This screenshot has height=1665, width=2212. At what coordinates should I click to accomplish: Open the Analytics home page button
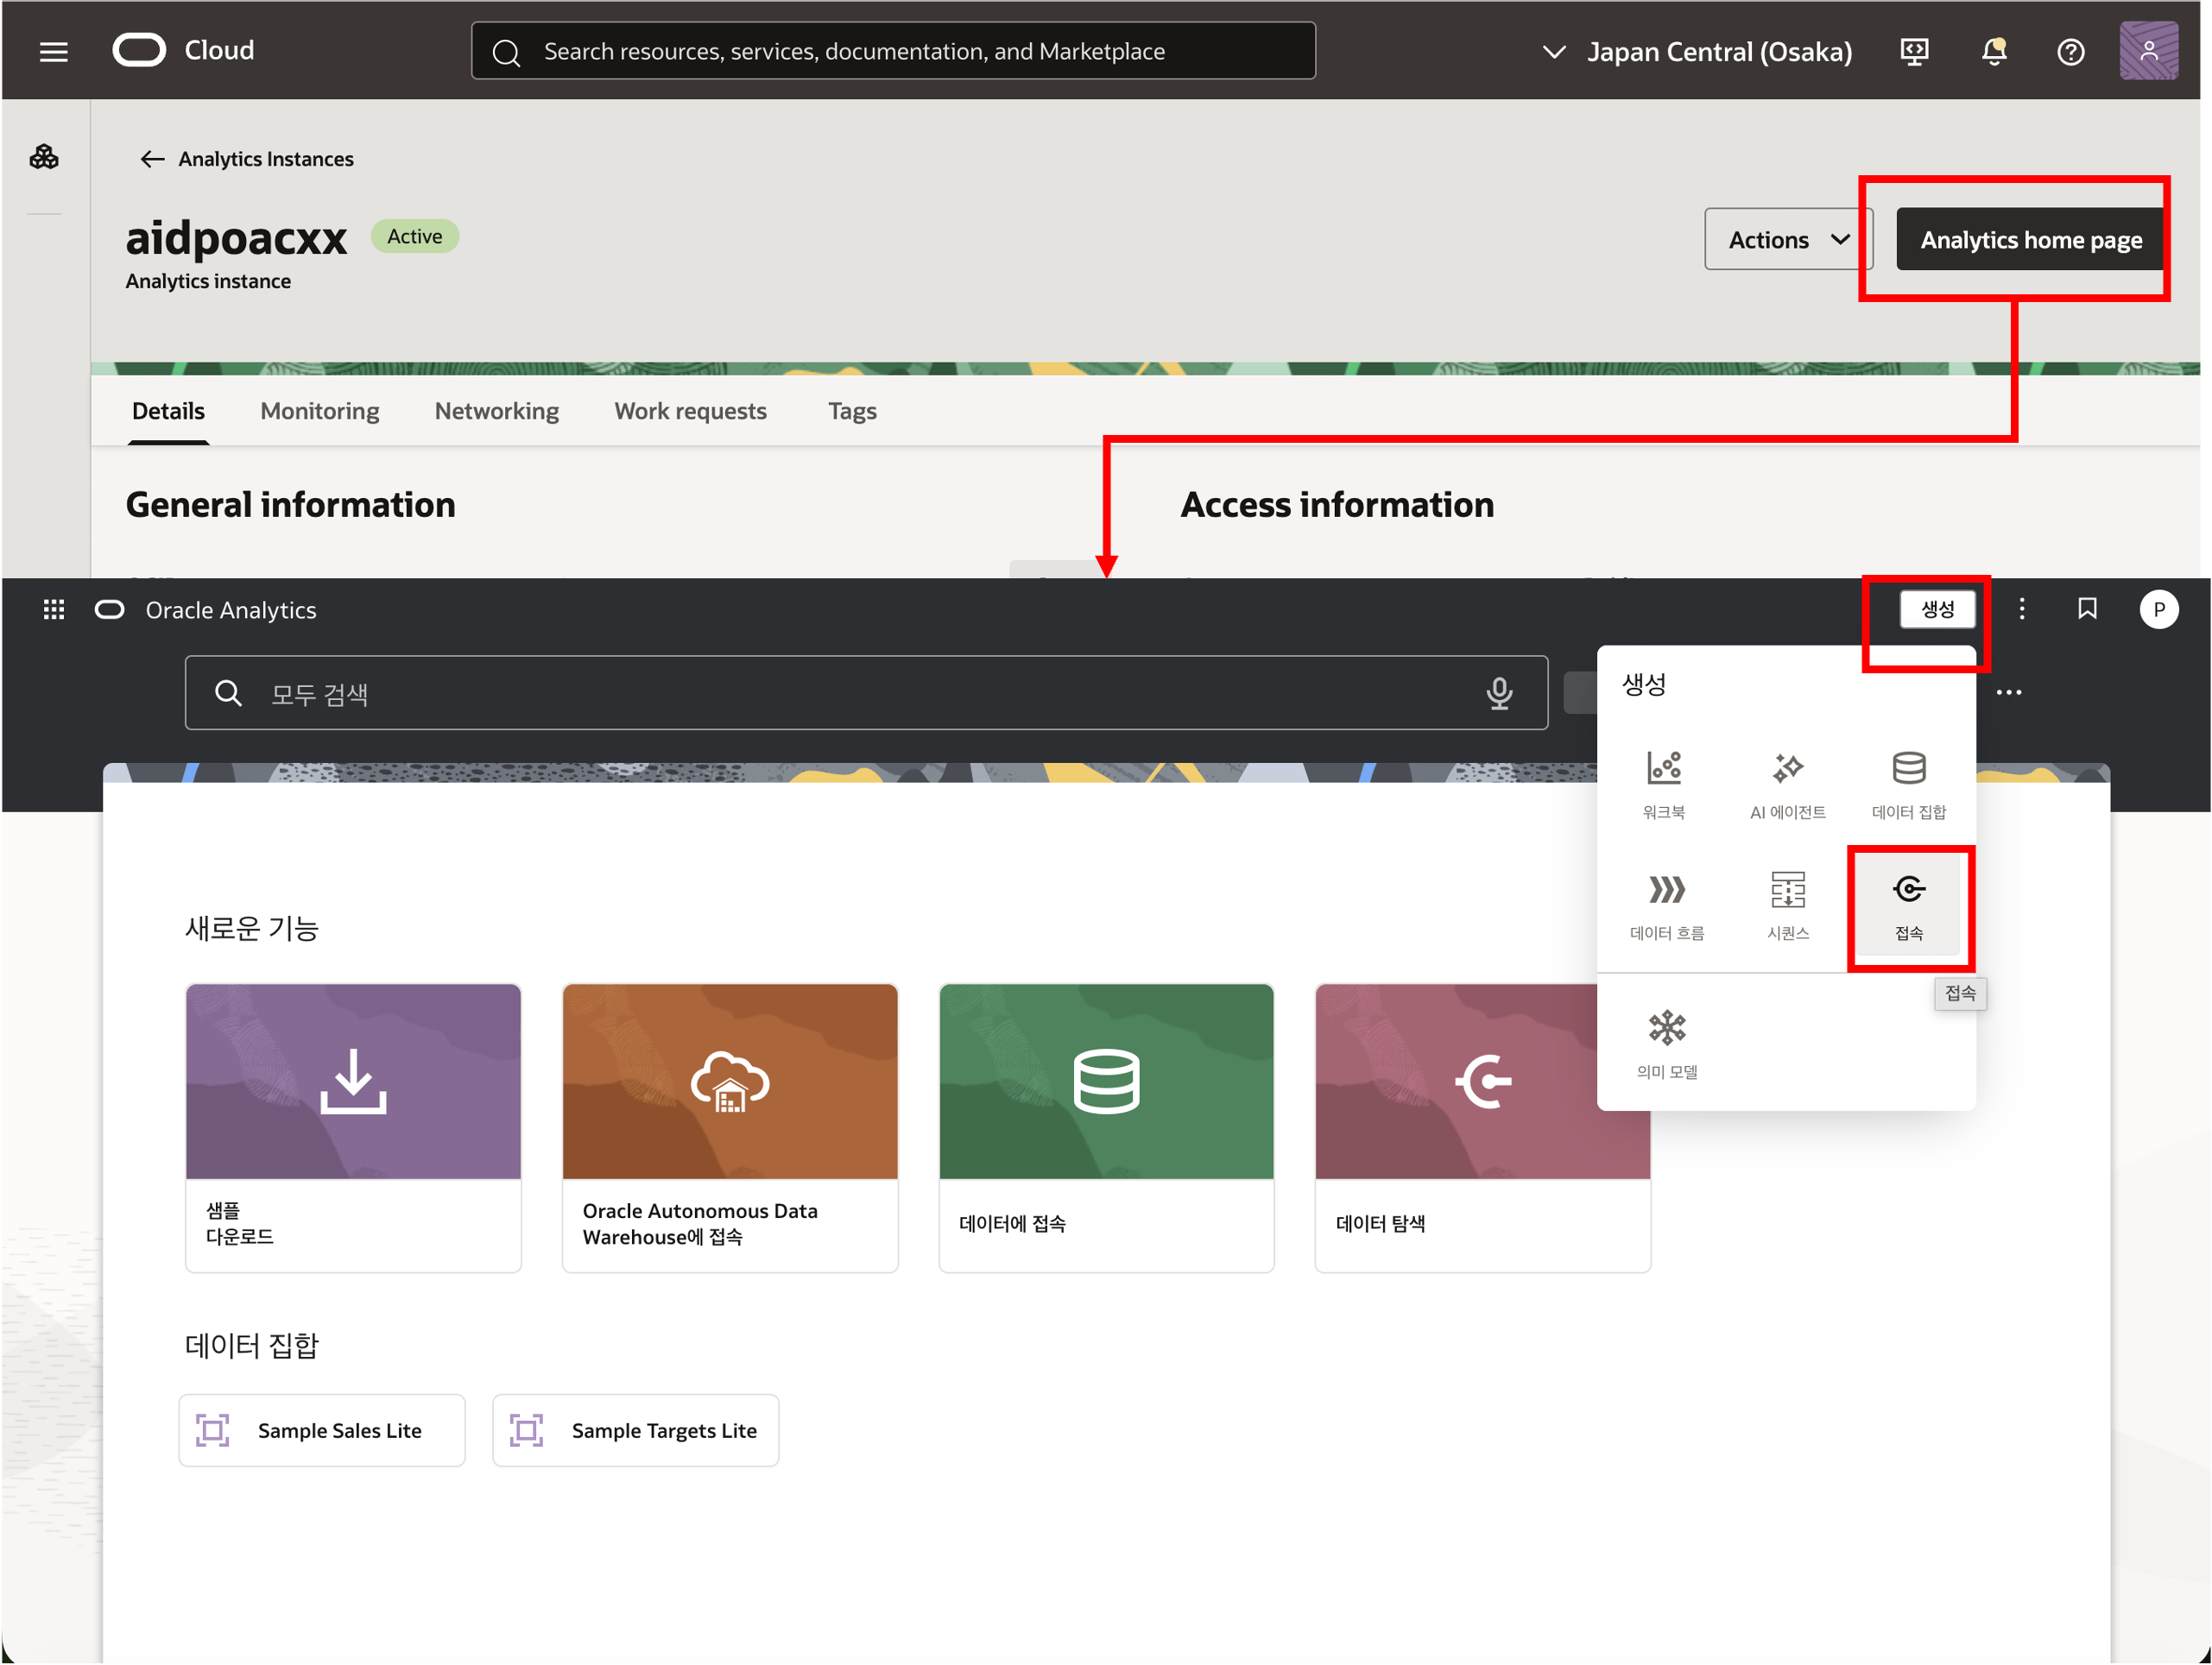point(2030,239)
